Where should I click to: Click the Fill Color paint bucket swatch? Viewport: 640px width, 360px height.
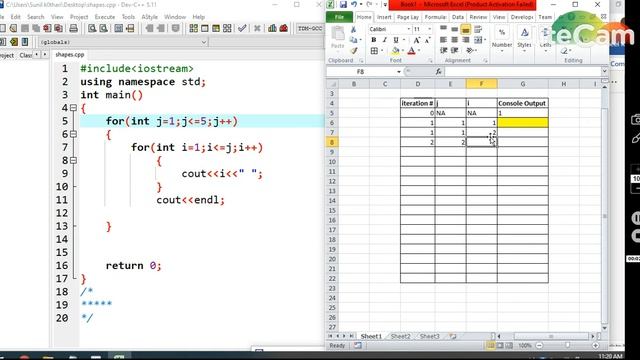coord(395,51)
